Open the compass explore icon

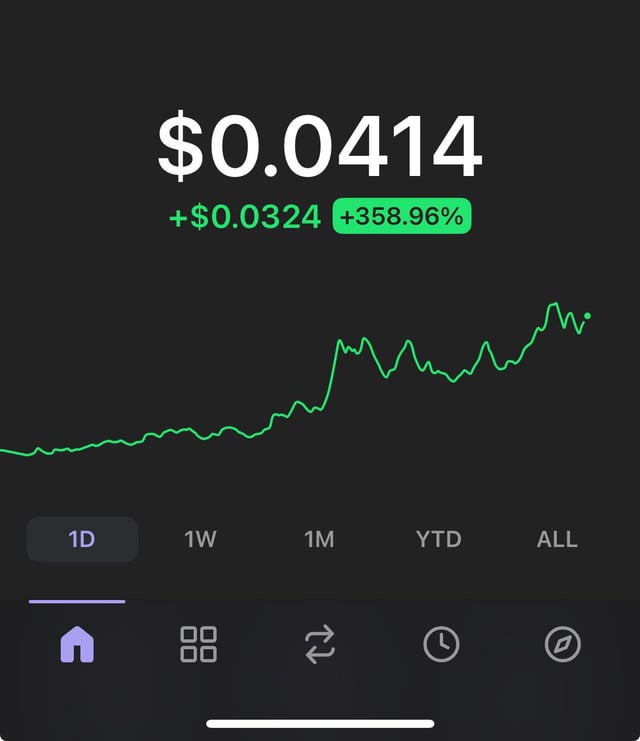click(x=562, y=644)
